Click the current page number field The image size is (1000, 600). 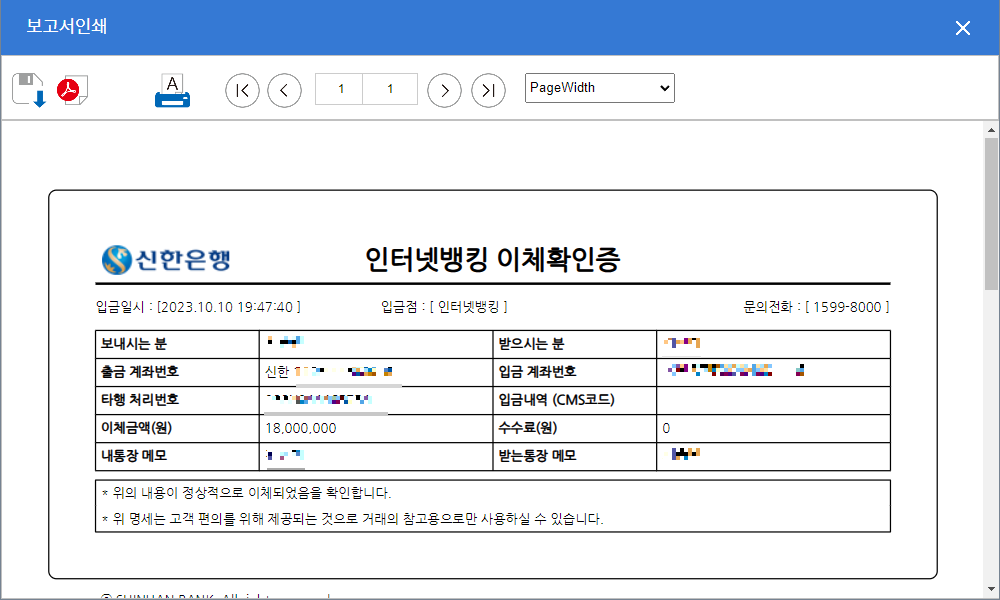(339, 89)
